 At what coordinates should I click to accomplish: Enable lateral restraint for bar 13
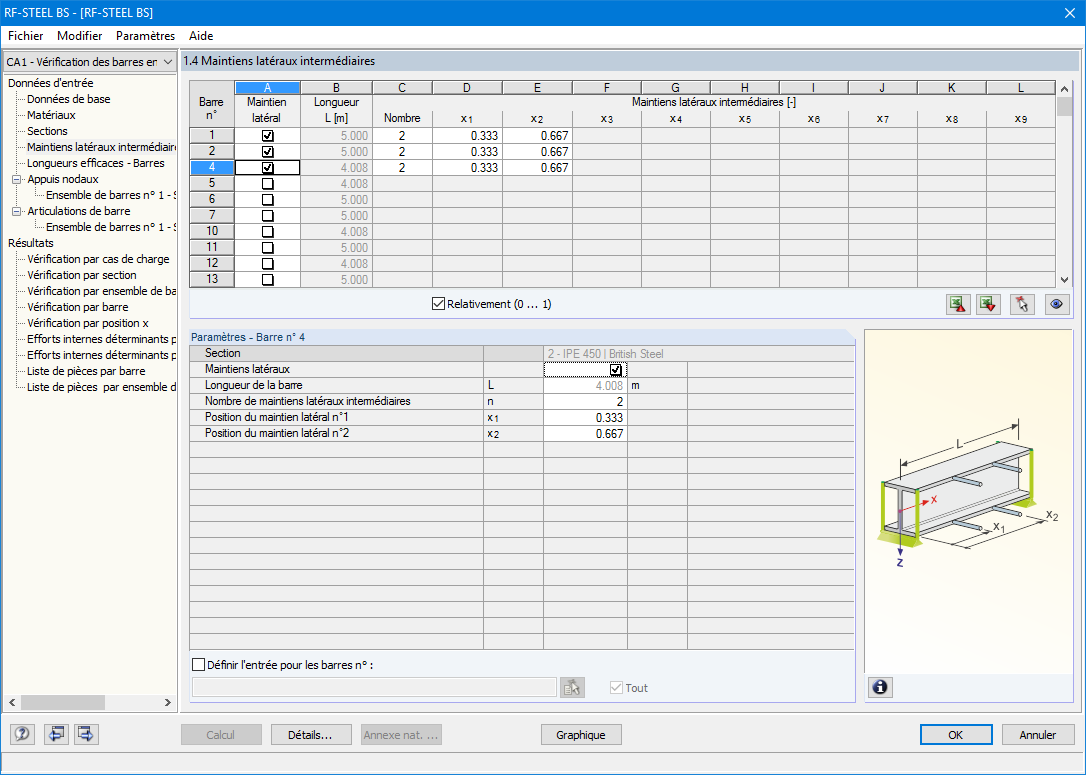267,280
